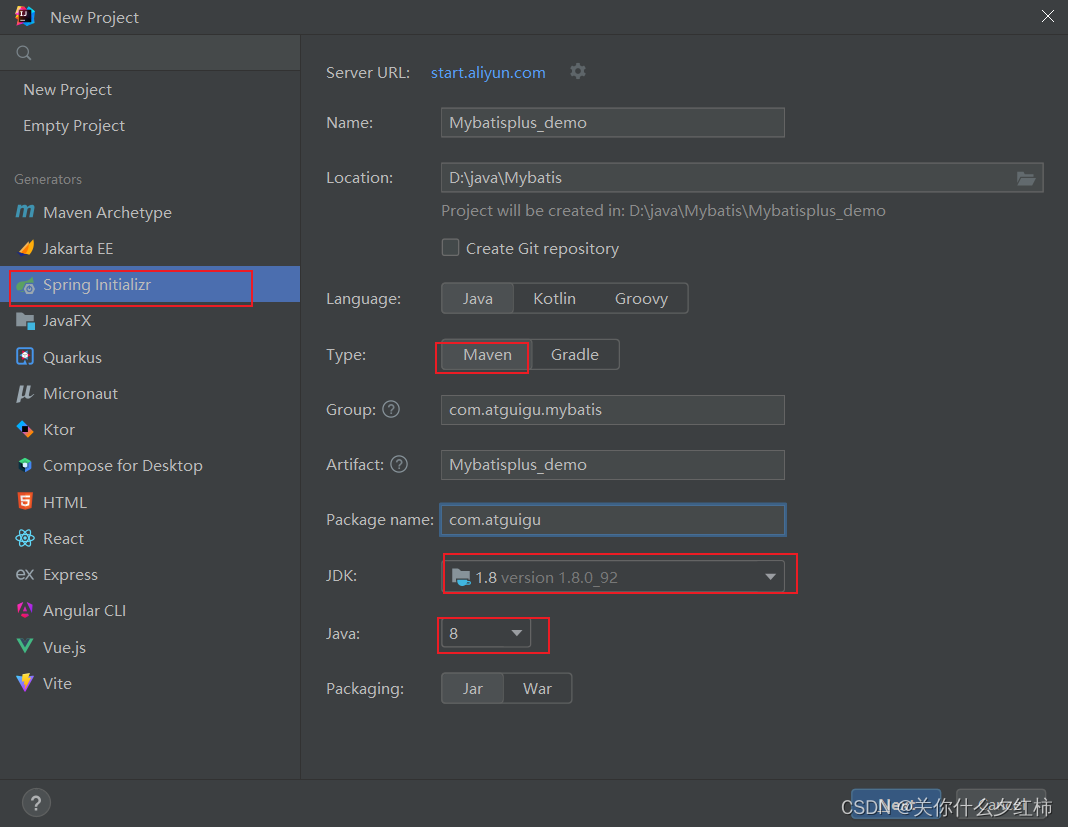The image size is (1068, 827).
Task: Select Jar packaging
Action: [473, 689]
